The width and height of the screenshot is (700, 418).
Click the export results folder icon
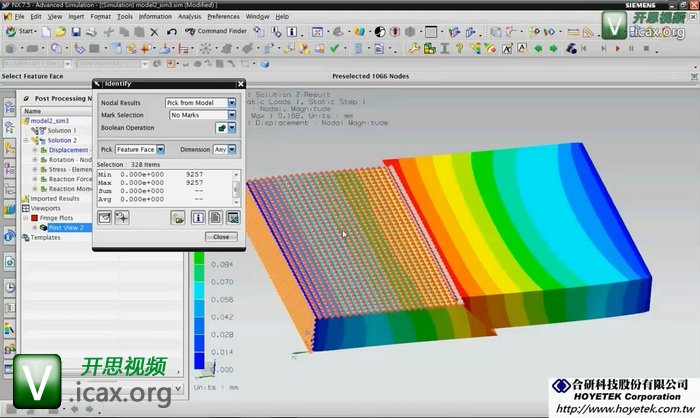coord(178,217)
